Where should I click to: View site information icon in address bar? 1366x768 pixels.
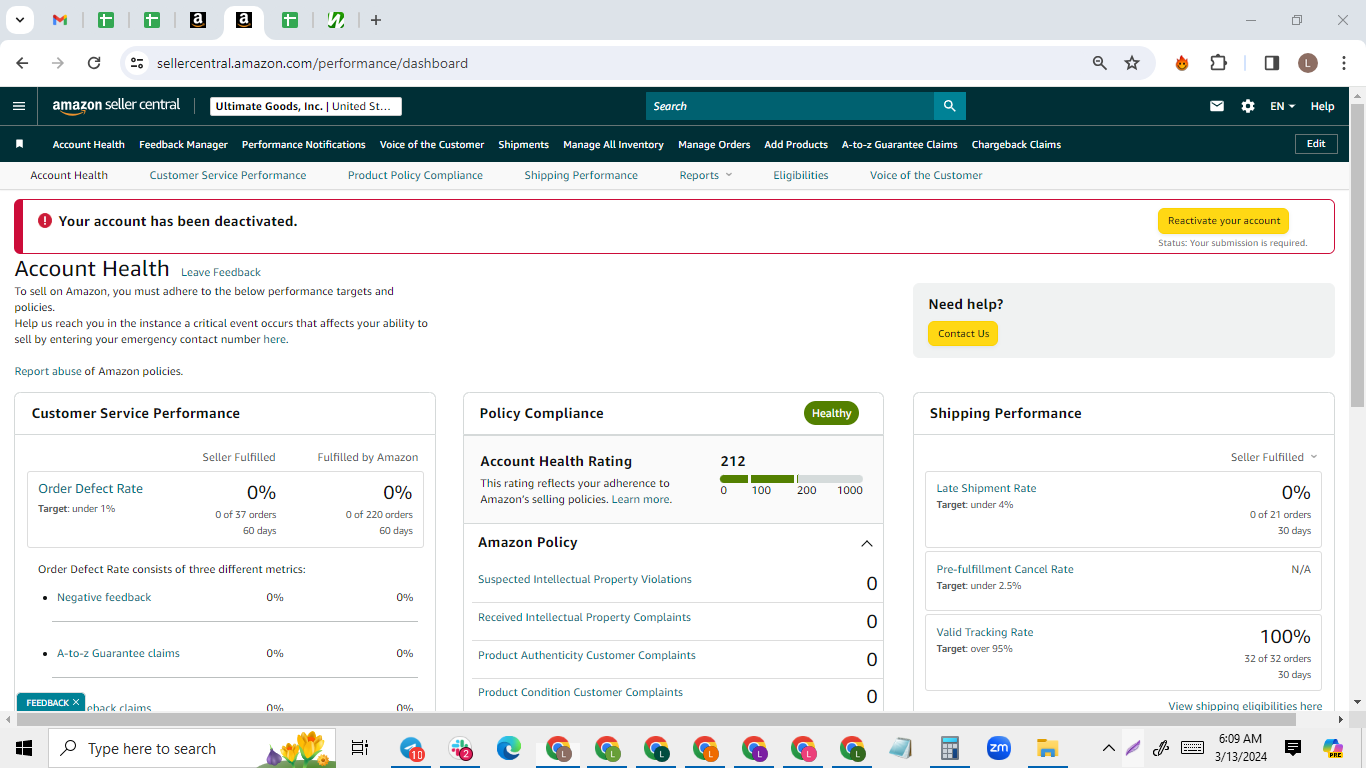click(x=138, y=63)
